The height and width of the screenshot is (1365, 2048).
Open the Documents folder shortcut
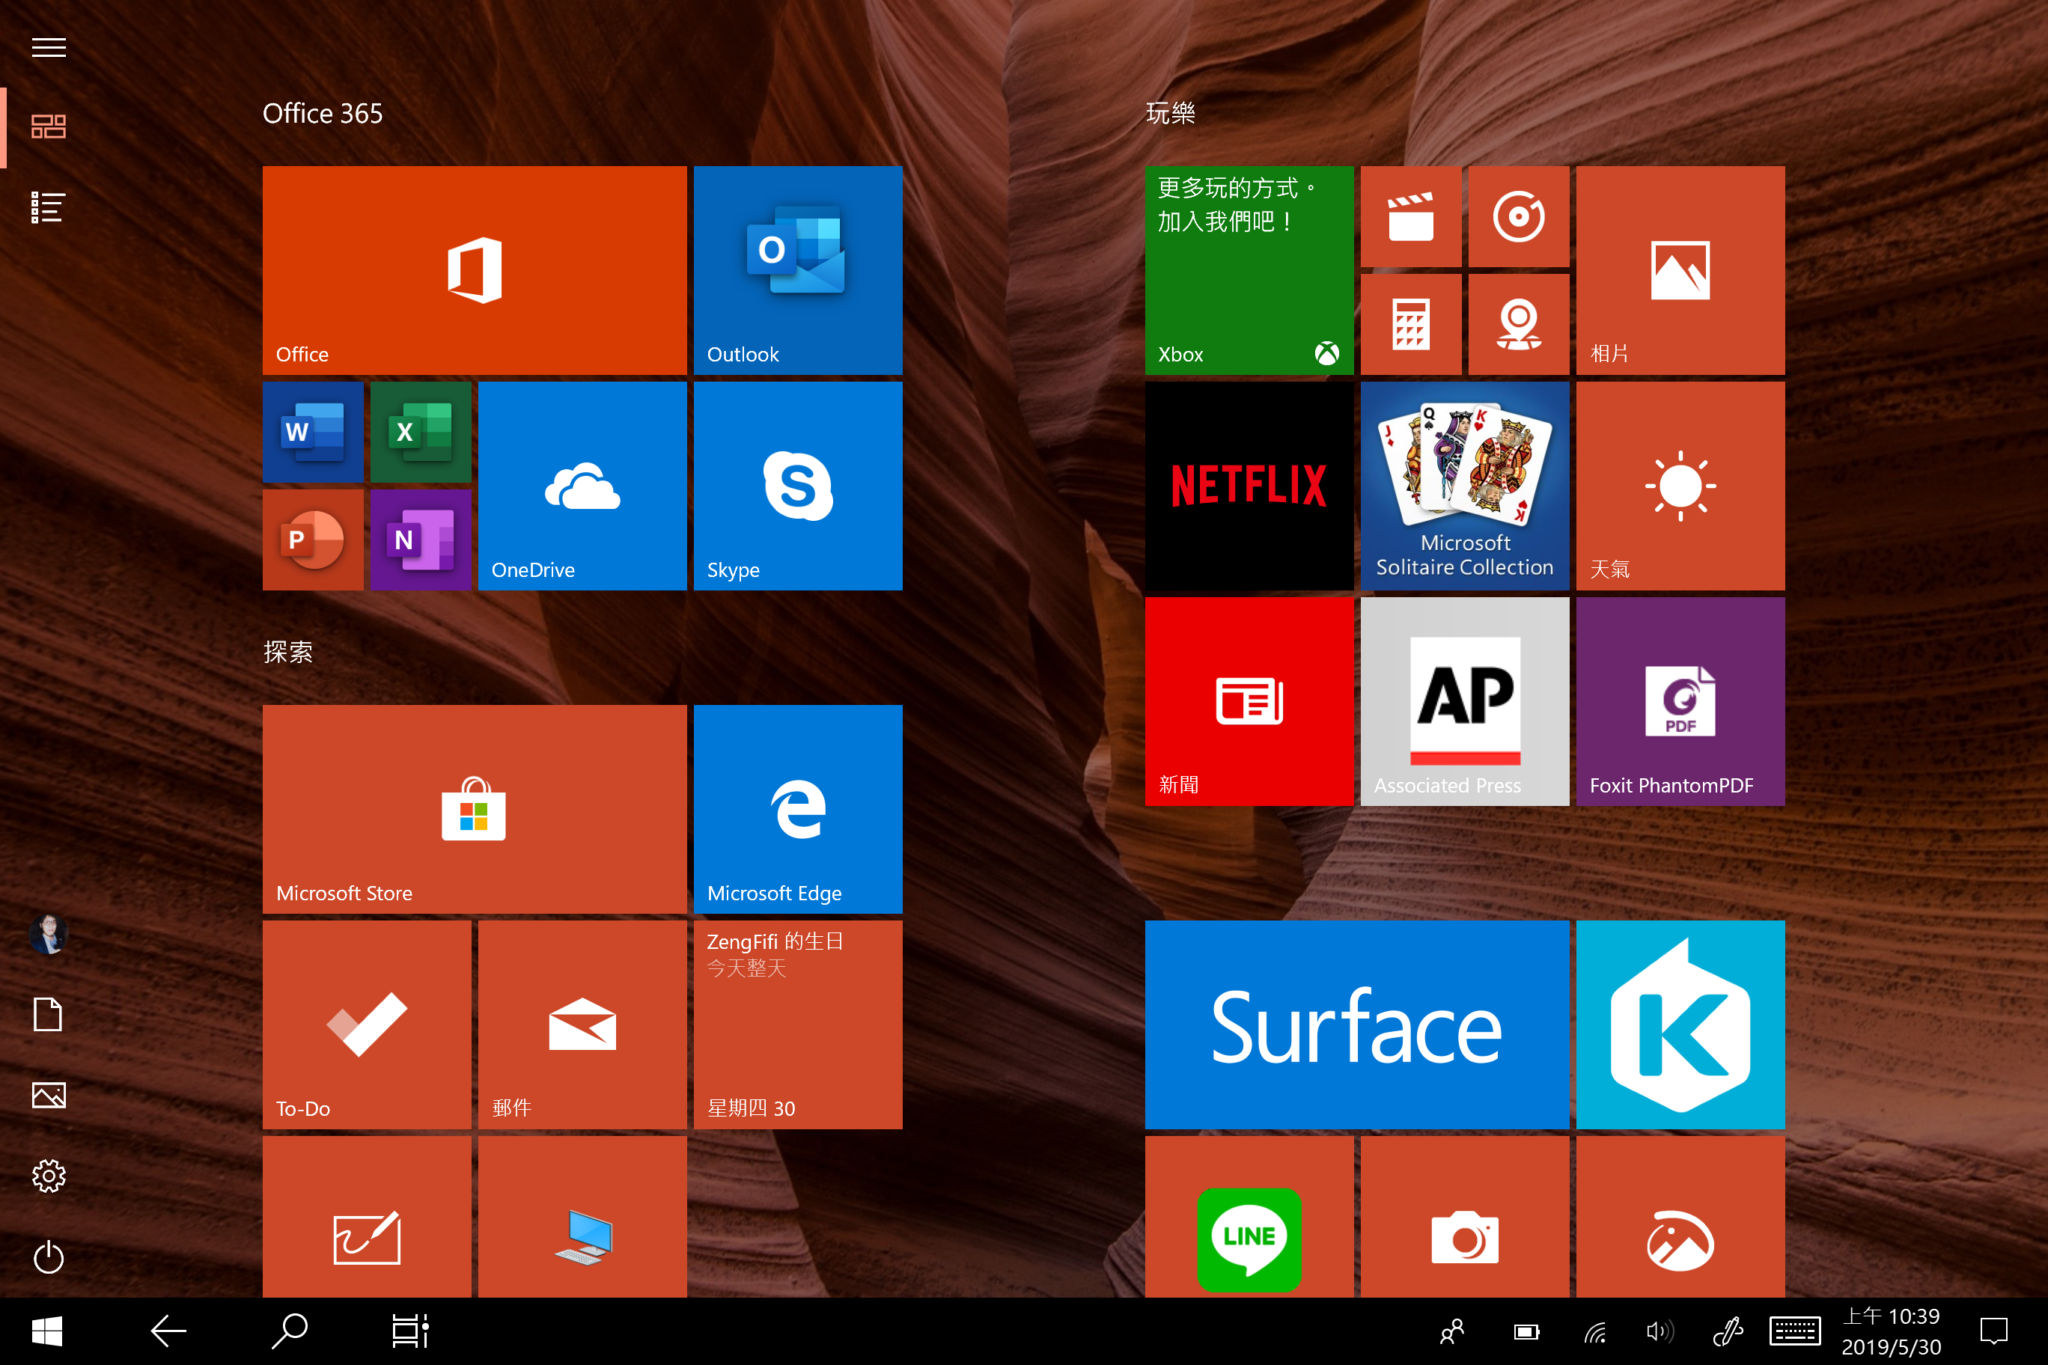(48, 1015)
